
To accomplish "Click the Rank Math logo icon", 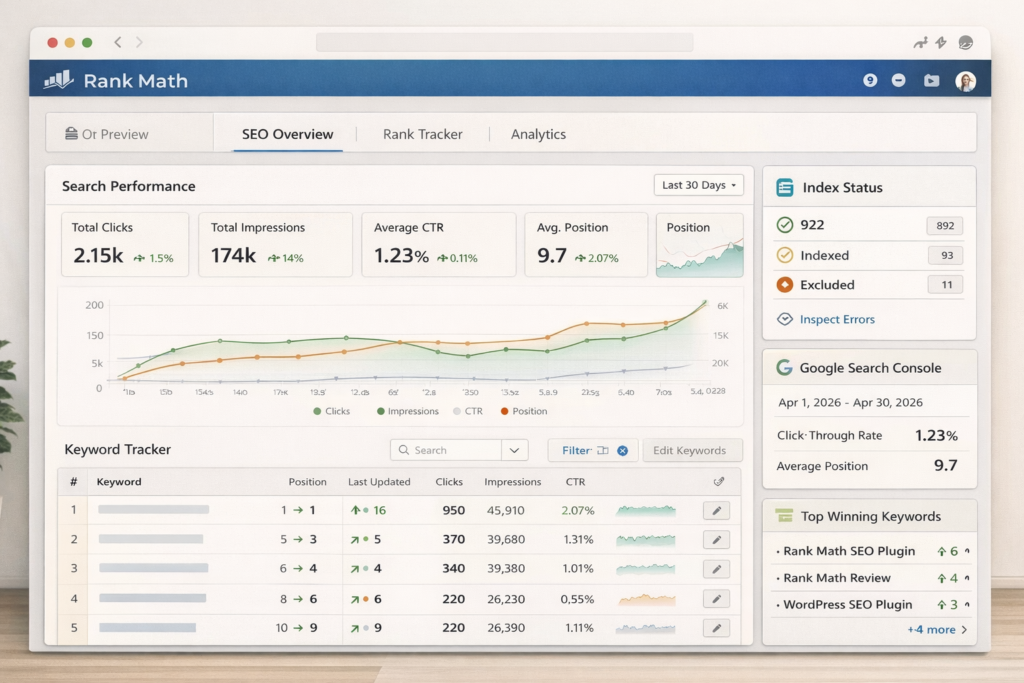I will (60, 81).
